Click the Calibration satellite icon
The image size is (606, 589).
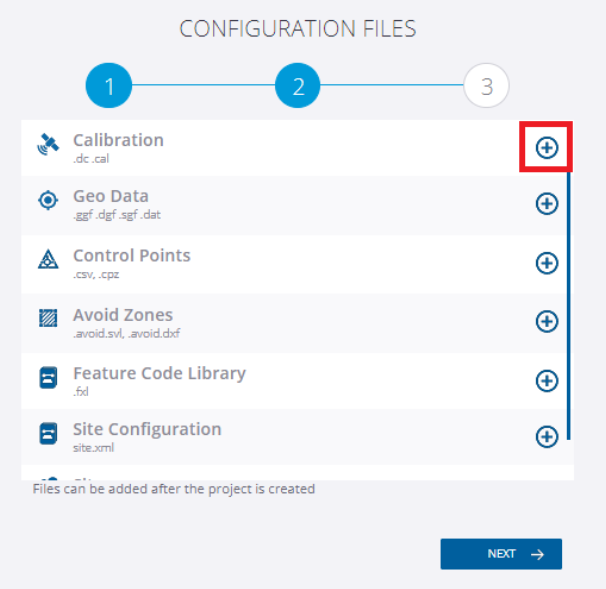(x=48, y=146)
